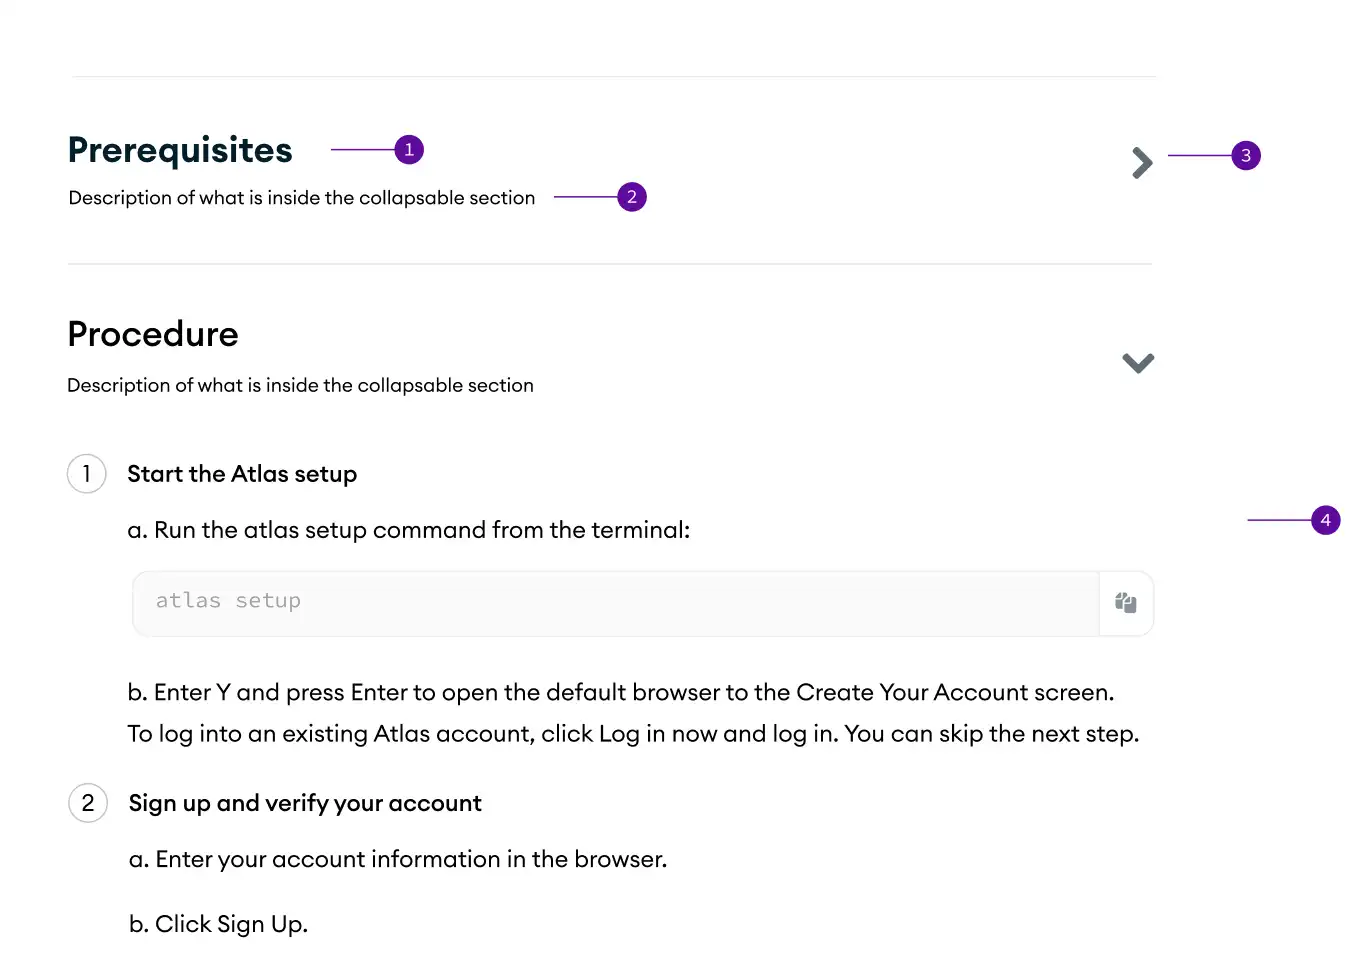Select step 1 circle indicator
This screenshot has height=964, width=1358.
click(x=87, y=474)
